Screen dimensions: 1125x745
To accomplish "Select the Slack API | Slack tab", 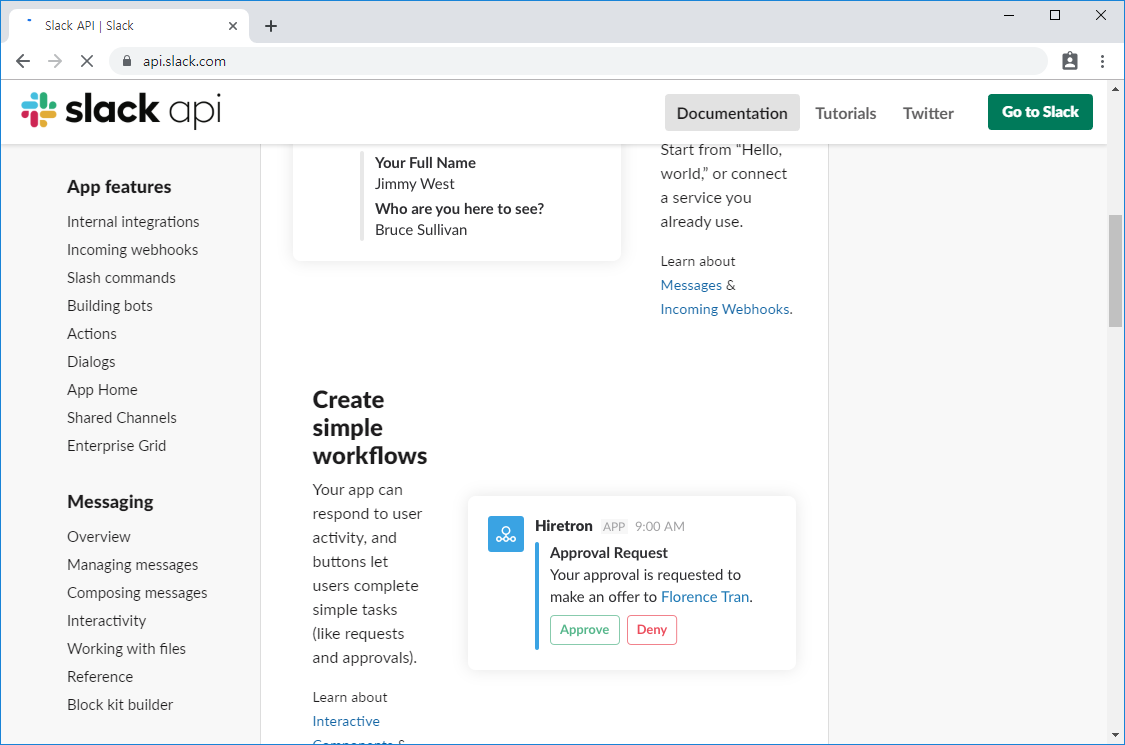I will pyautogui.click(x=129, y=26).
